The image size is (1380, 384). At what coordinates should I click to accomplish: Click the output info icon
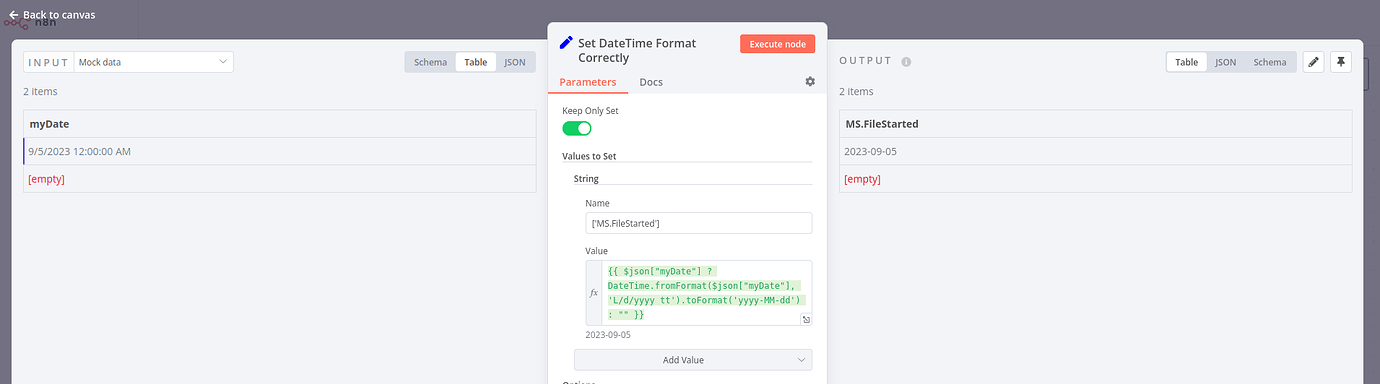(x=906, y=62)
